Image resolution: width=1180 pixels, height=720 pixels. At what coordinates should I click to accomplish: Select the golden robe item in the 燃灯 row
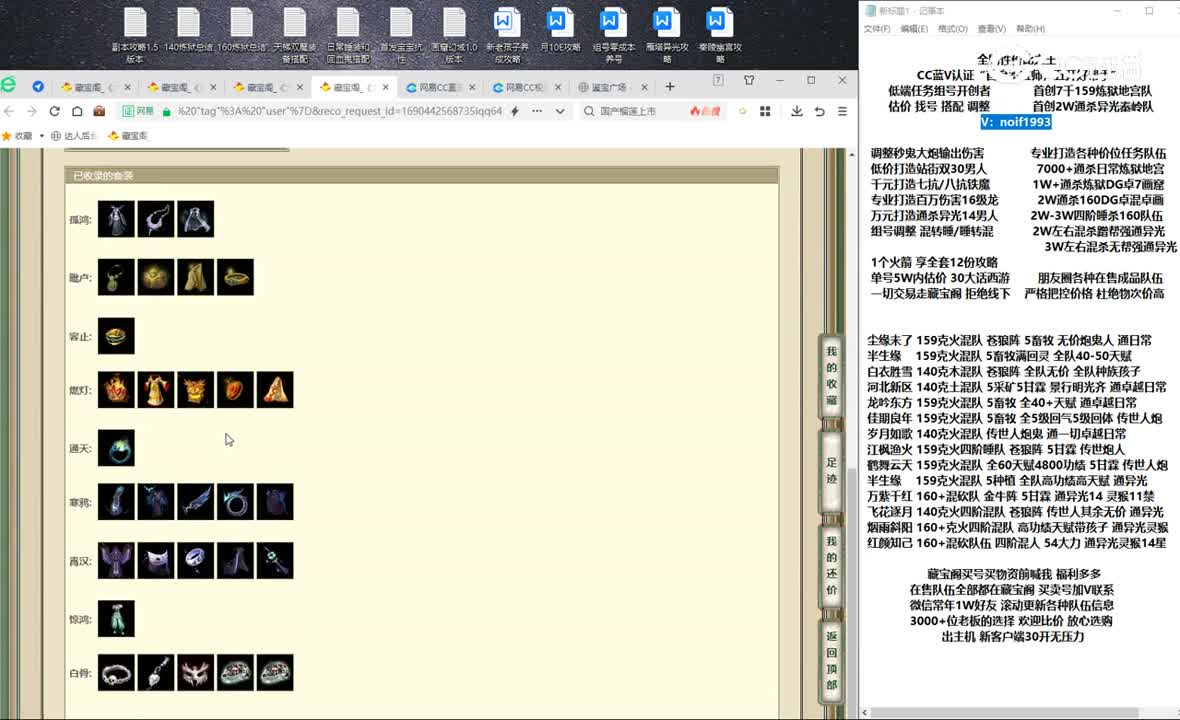click(x=156, y=390)
